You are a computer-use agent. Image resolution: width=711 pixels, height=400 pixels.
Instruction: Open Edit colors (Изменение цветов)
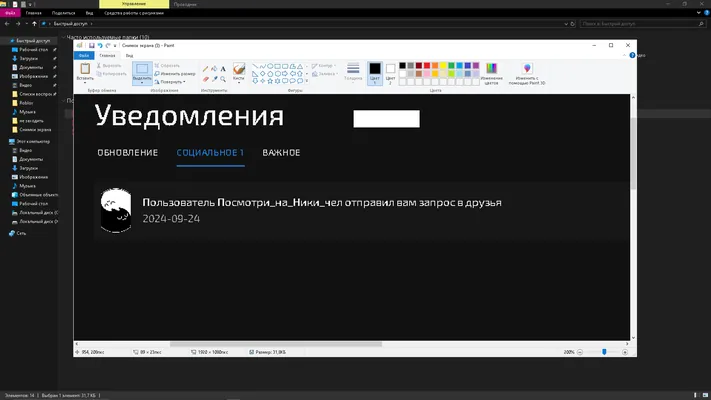point(492,74)
